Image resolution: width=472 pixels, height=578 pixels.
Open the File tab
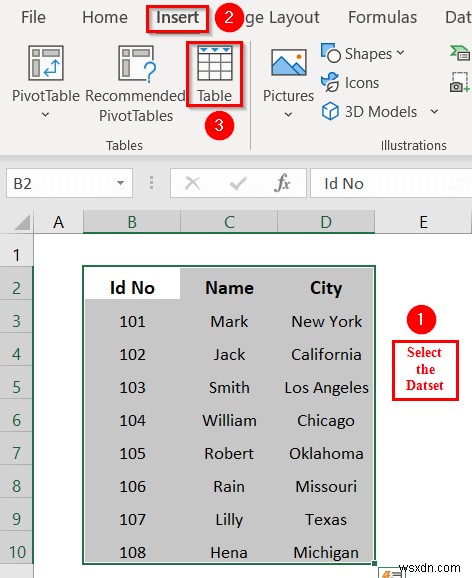[x=33, y=17]
